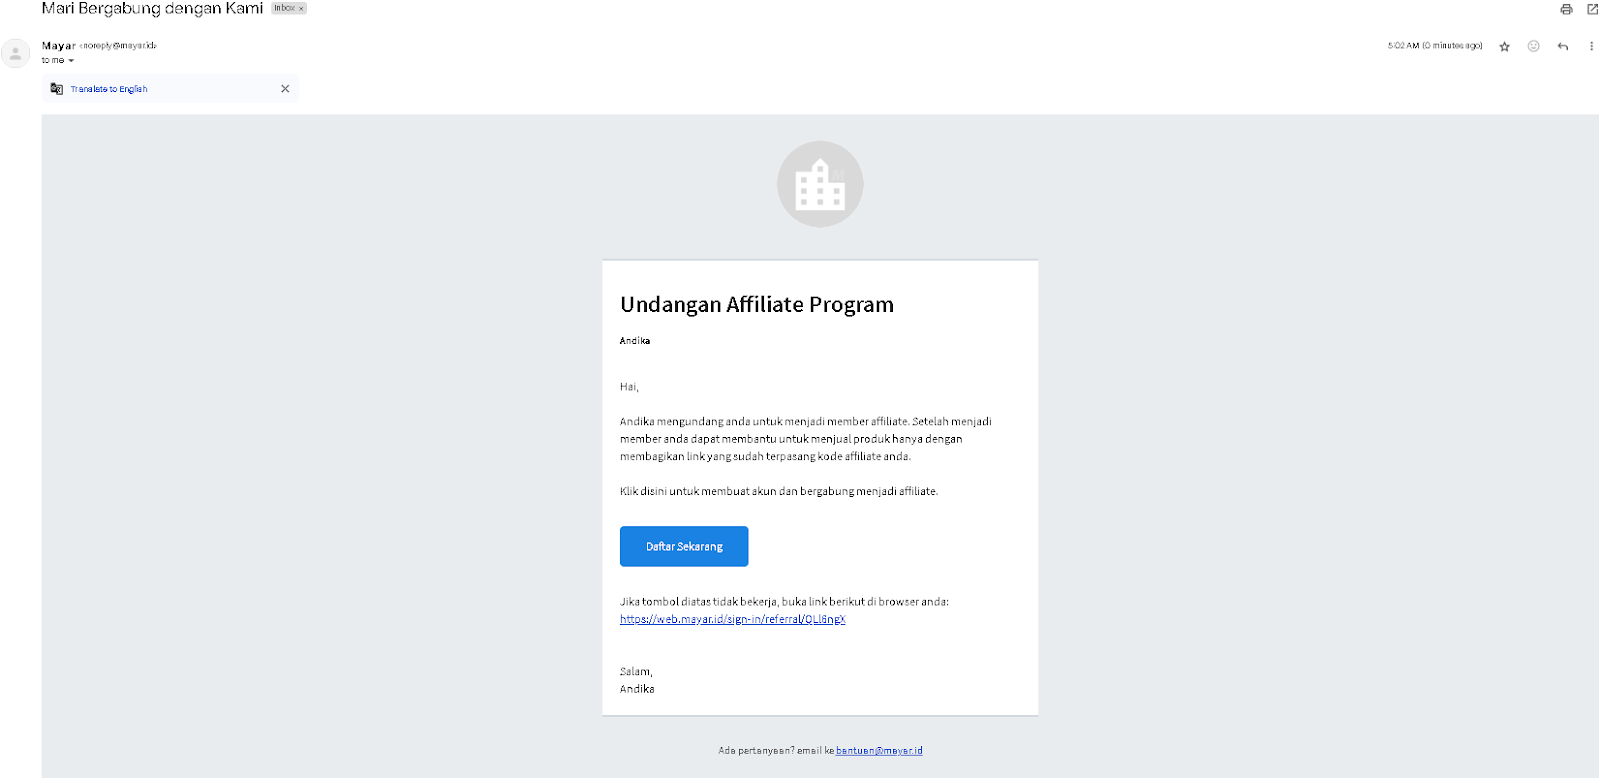Star this email from Mayar
Viewport: 1600px width, 778px height.
tap(1504, 46)
